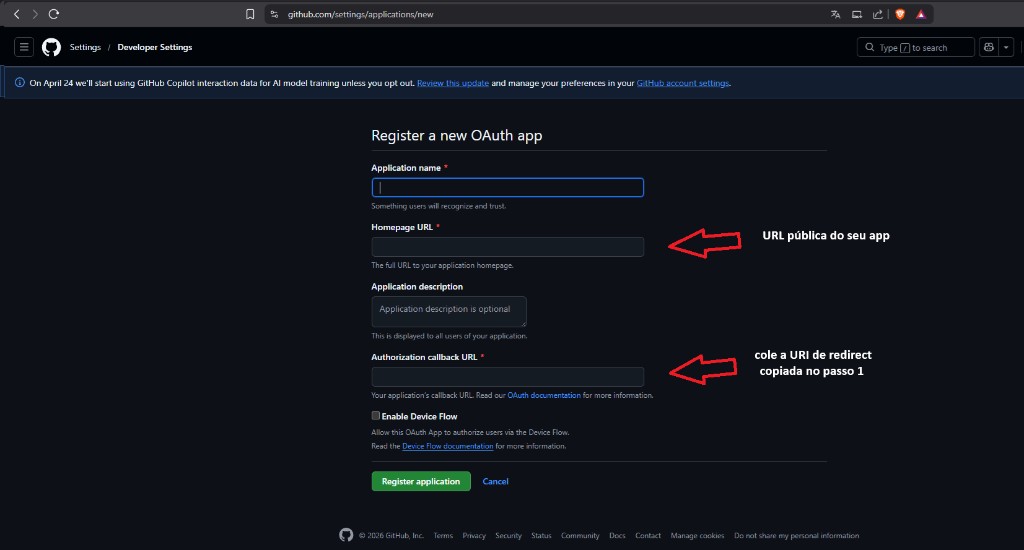Expand the dropdown arrow next to Copilot
Image resolution: width=1024 pixels, height=550 pixels.
(x=1006, y=47)
